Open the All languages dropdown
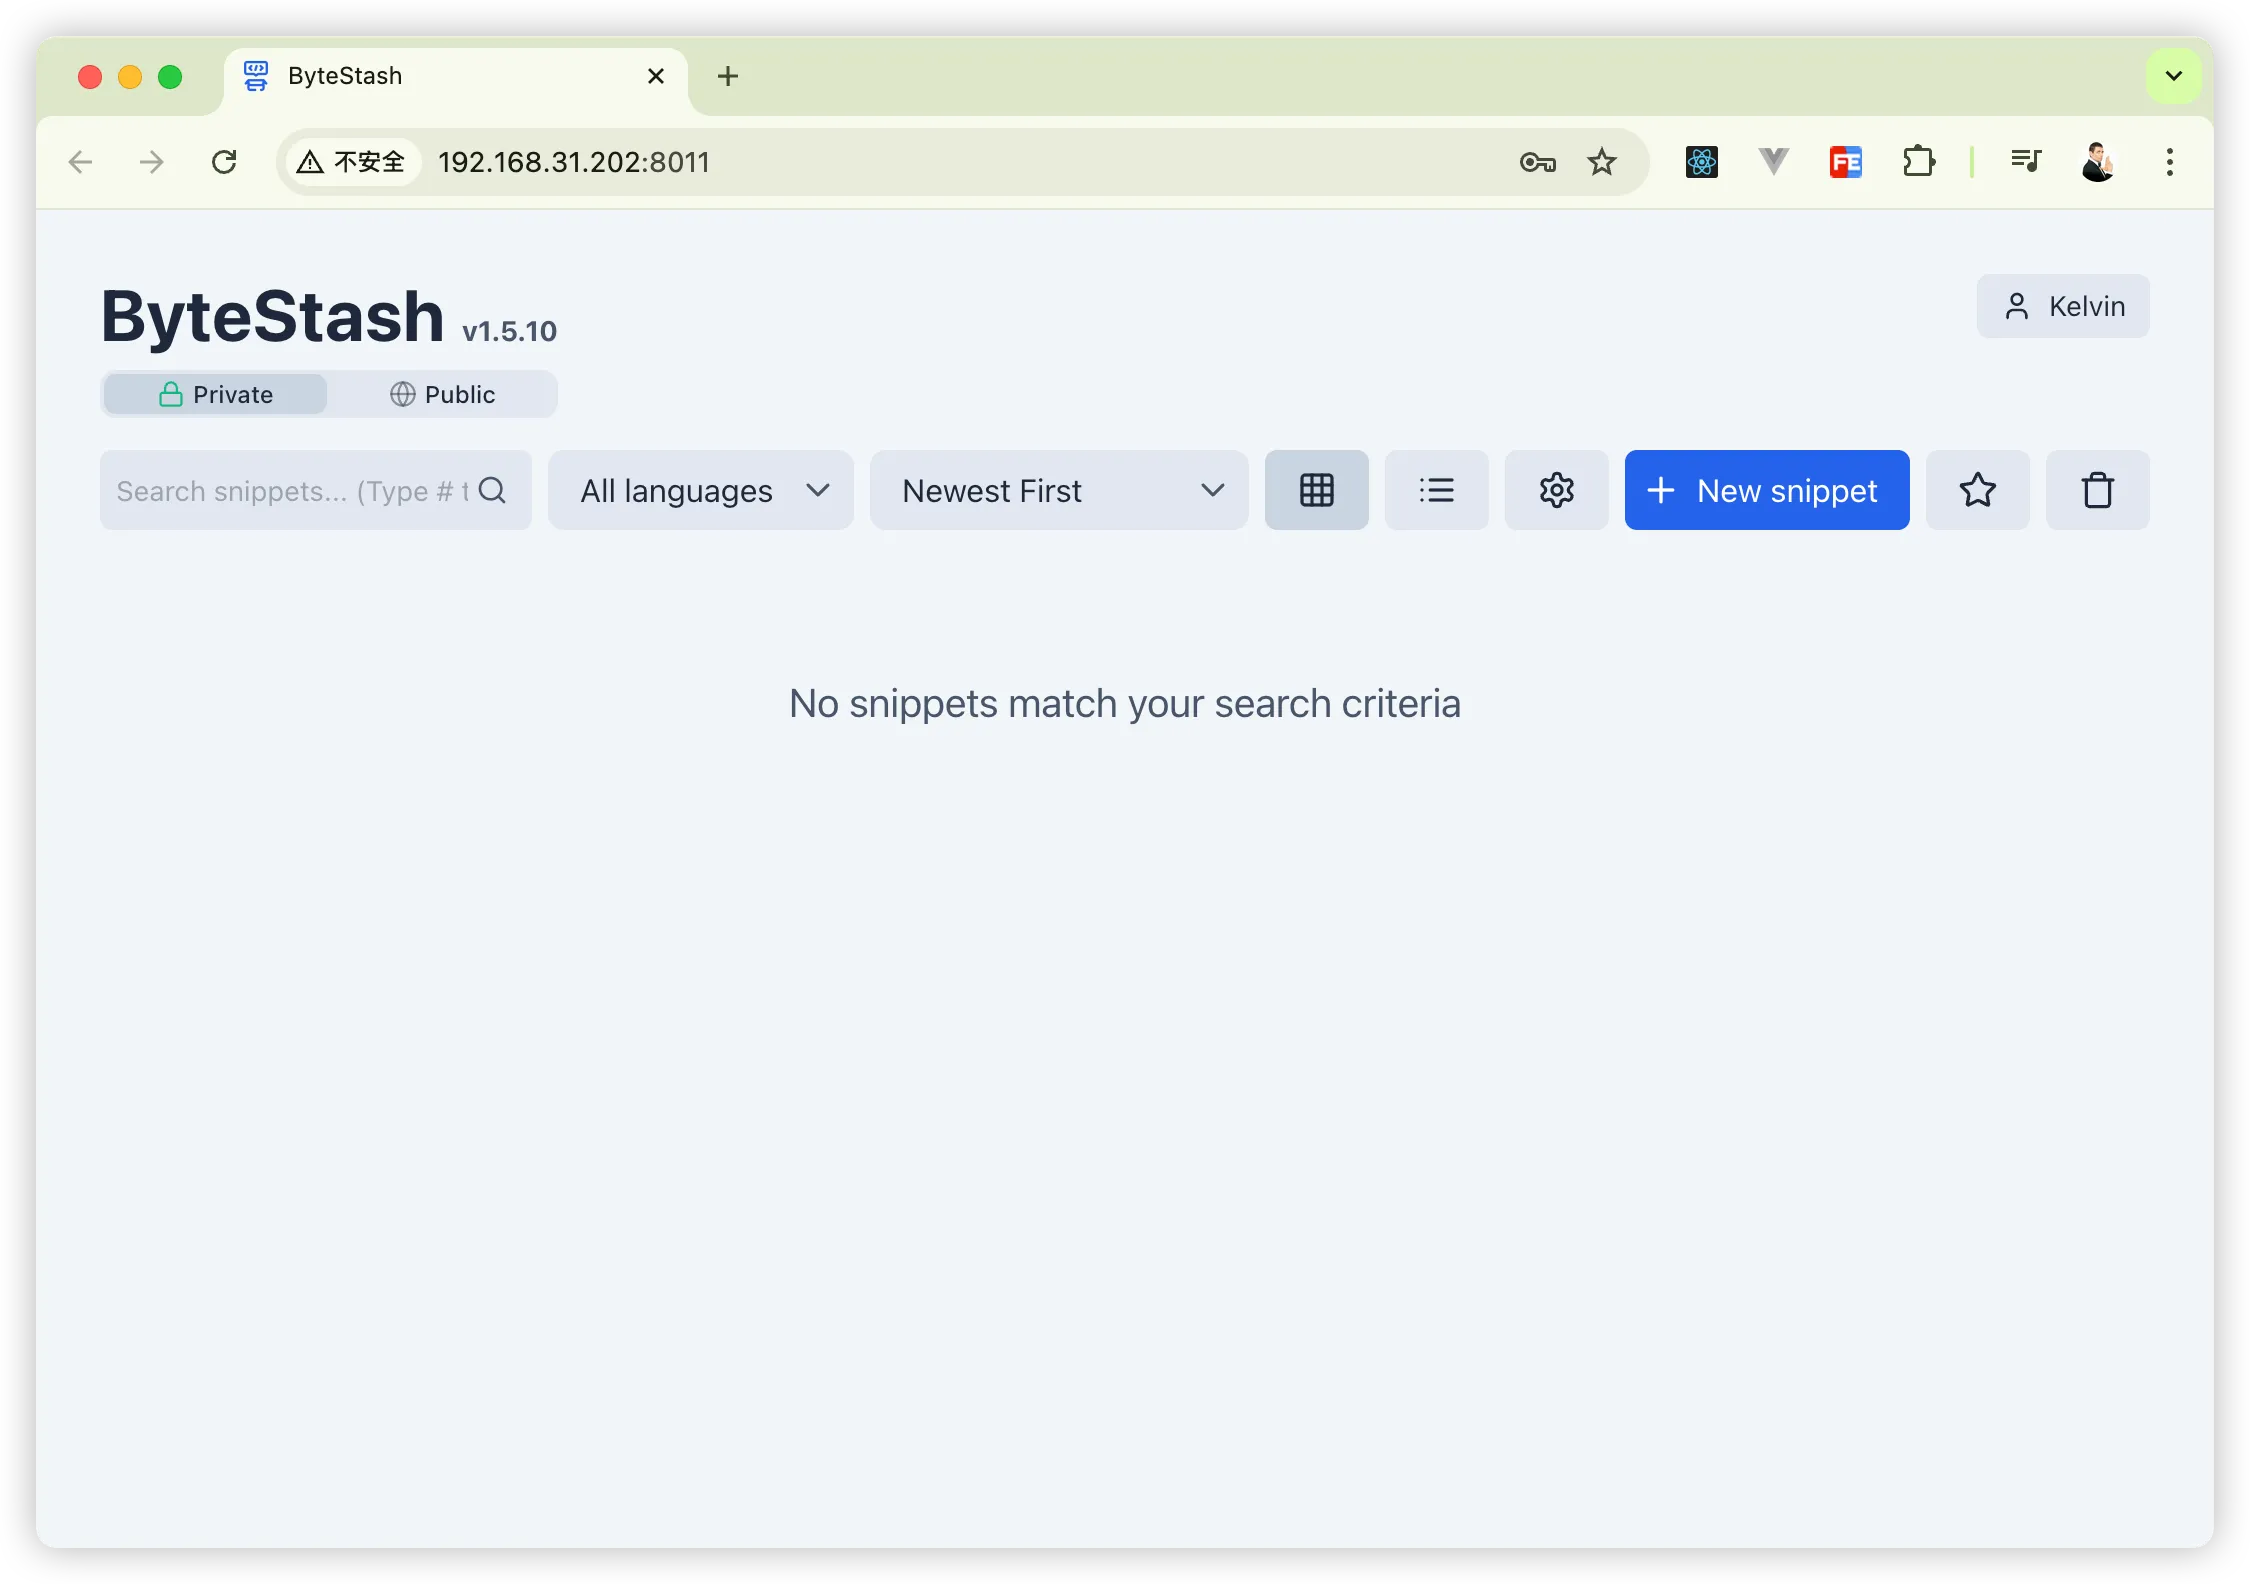This screenshot has height=1584, width=2250. click(x=701, y=490)
